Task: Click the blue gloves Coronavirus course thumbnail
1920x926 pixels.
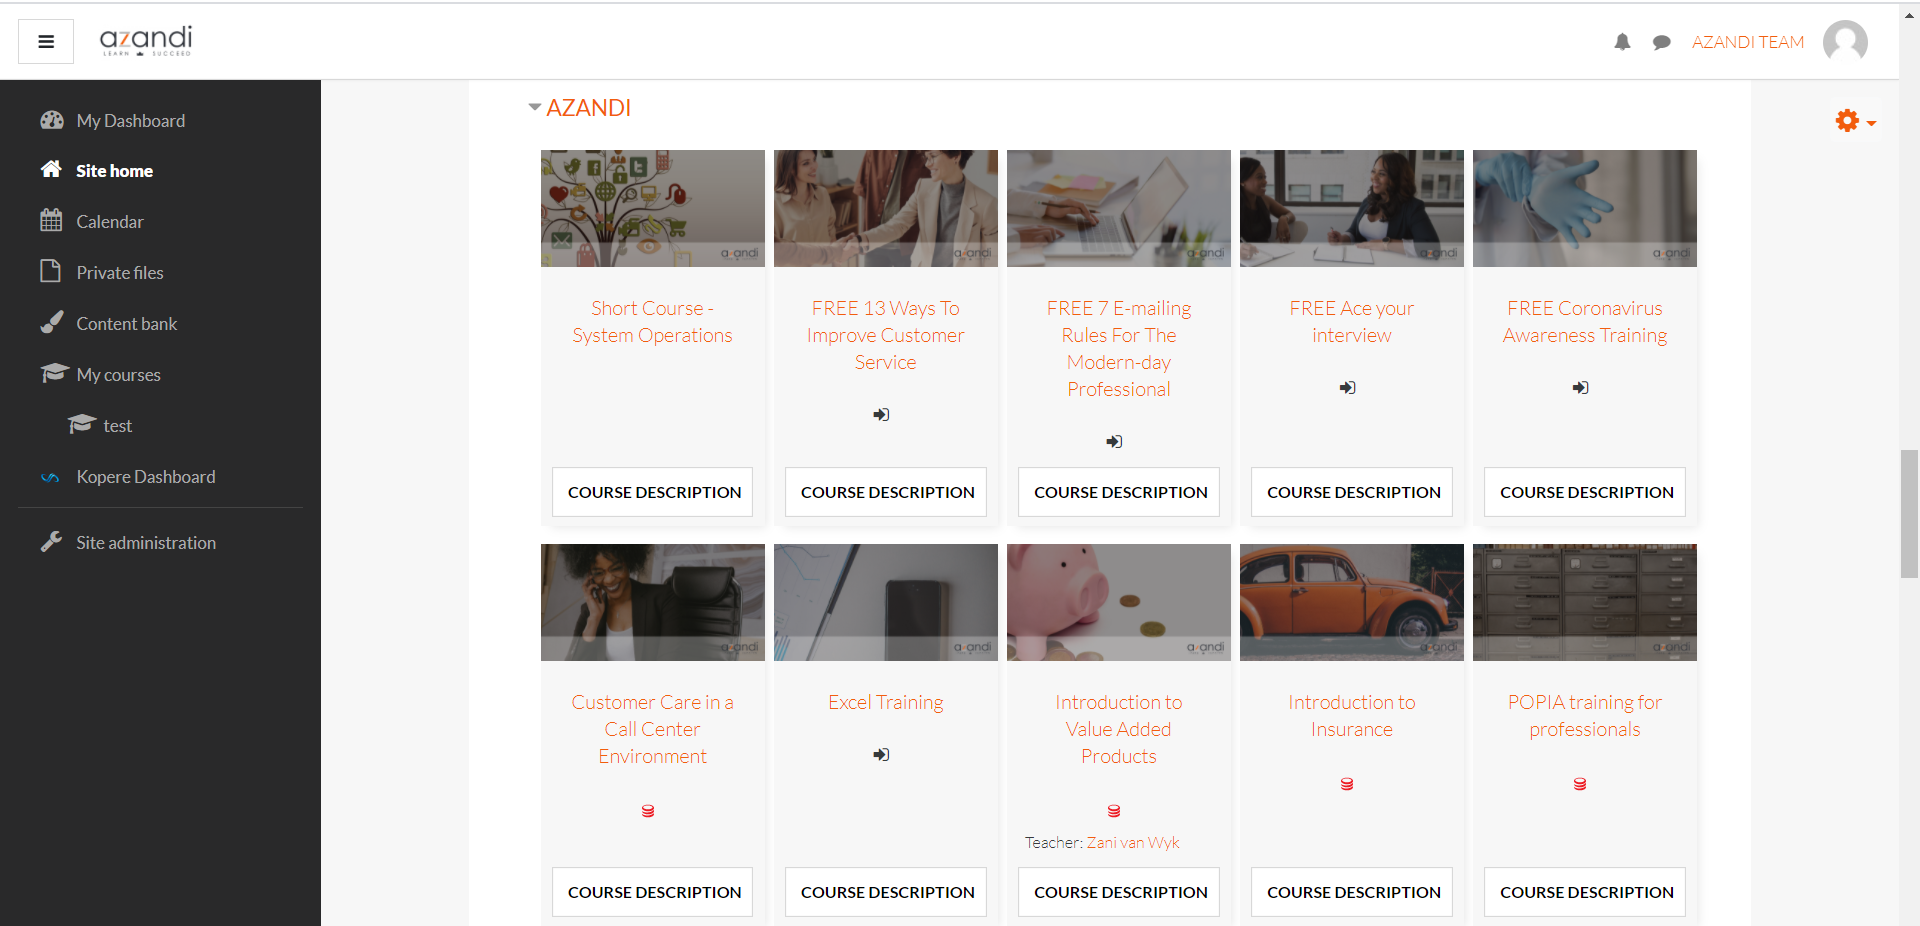Action: (x=1585, y=208)
